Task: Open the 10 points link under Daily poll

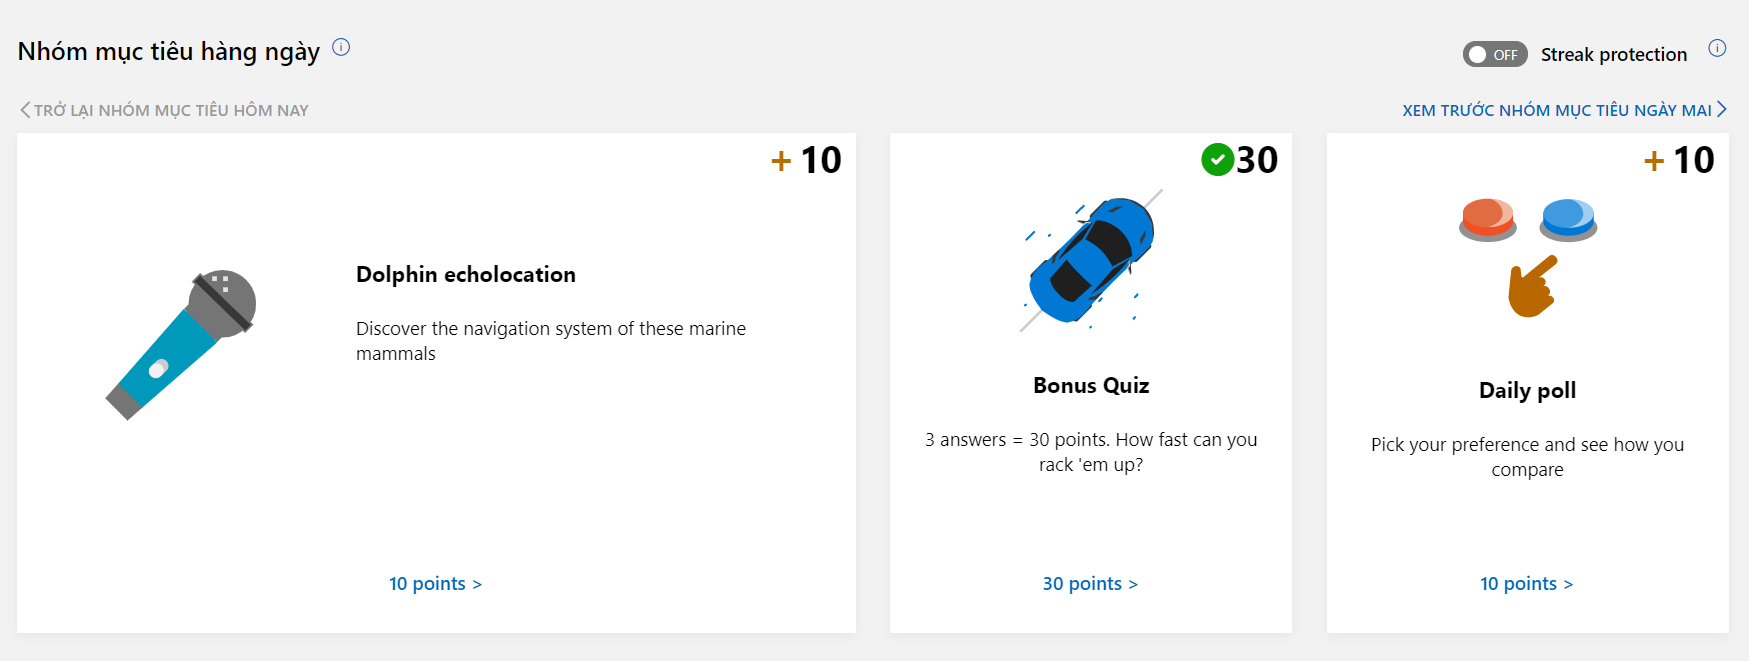Action: coord(1526,583)
